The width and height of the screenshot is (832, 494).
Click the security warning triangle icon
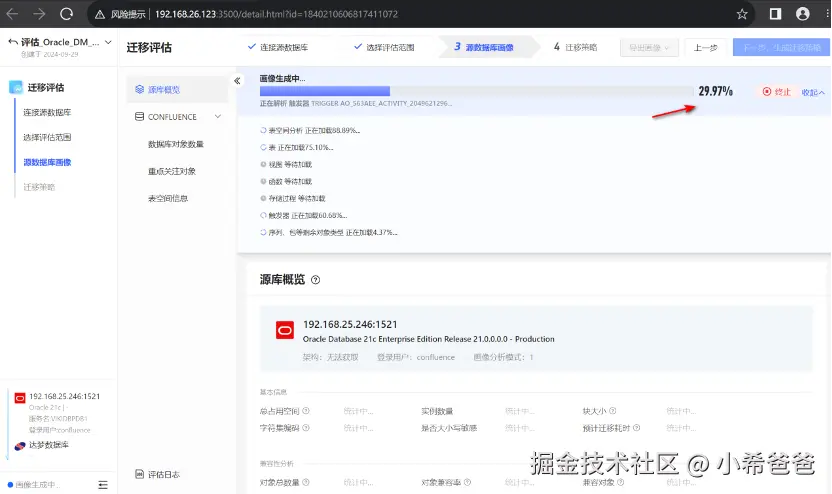[100, 14]
